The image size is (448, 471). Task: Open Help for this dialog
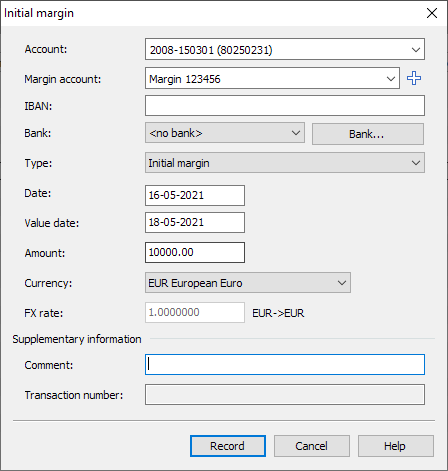(x=396, y=446)
